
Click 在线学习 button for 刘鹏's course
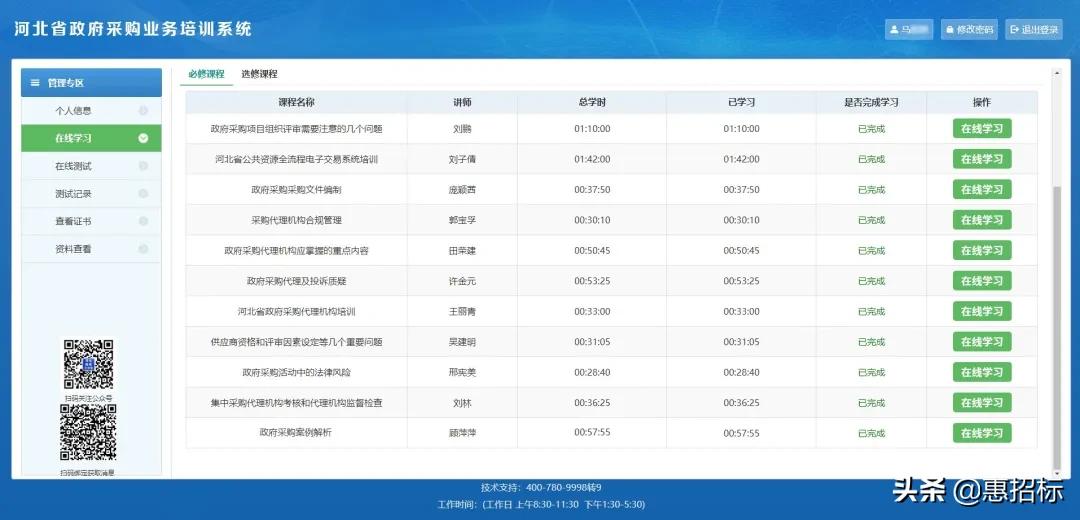[982, 129]
